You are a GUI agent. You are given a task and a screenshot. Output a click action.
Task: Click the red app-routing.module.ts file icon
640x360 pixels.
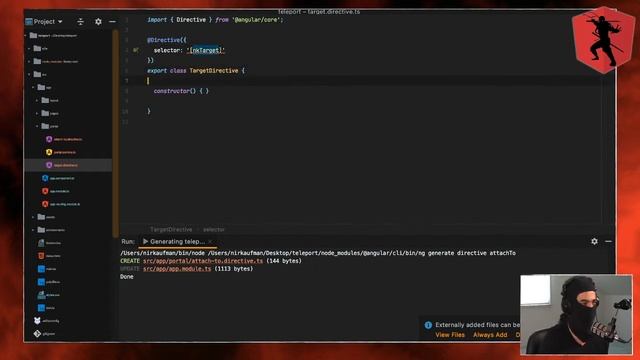(x=45, y=204)
